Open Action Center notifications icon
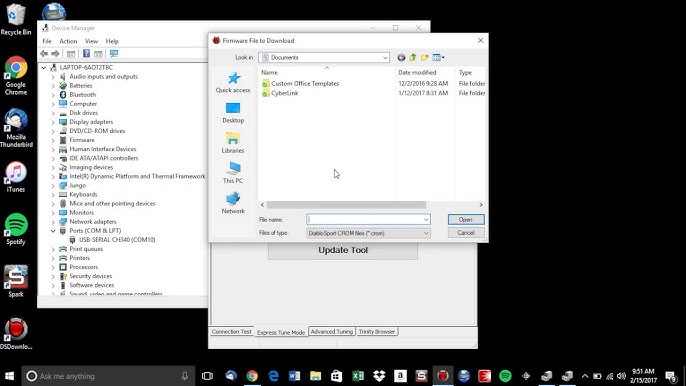Viewport: 686px width, 386px height. click(671, 376)
